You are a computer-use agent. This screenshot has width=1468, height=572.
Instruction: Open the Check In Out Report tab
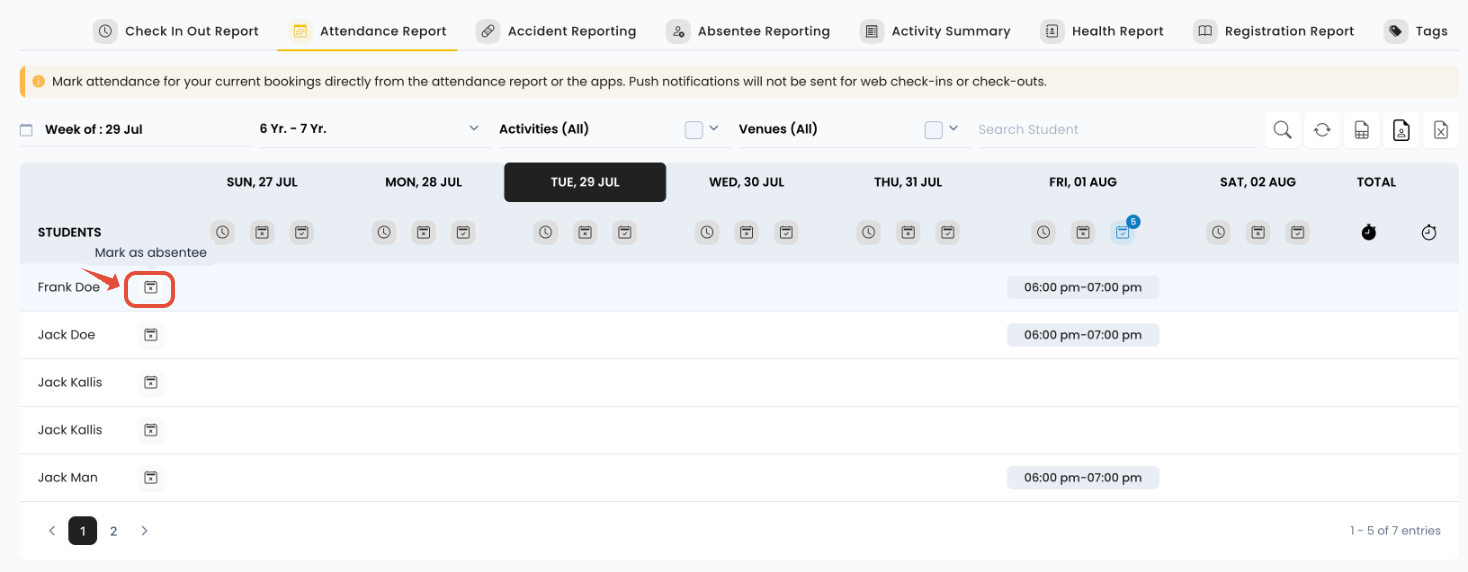pos(176,31)
